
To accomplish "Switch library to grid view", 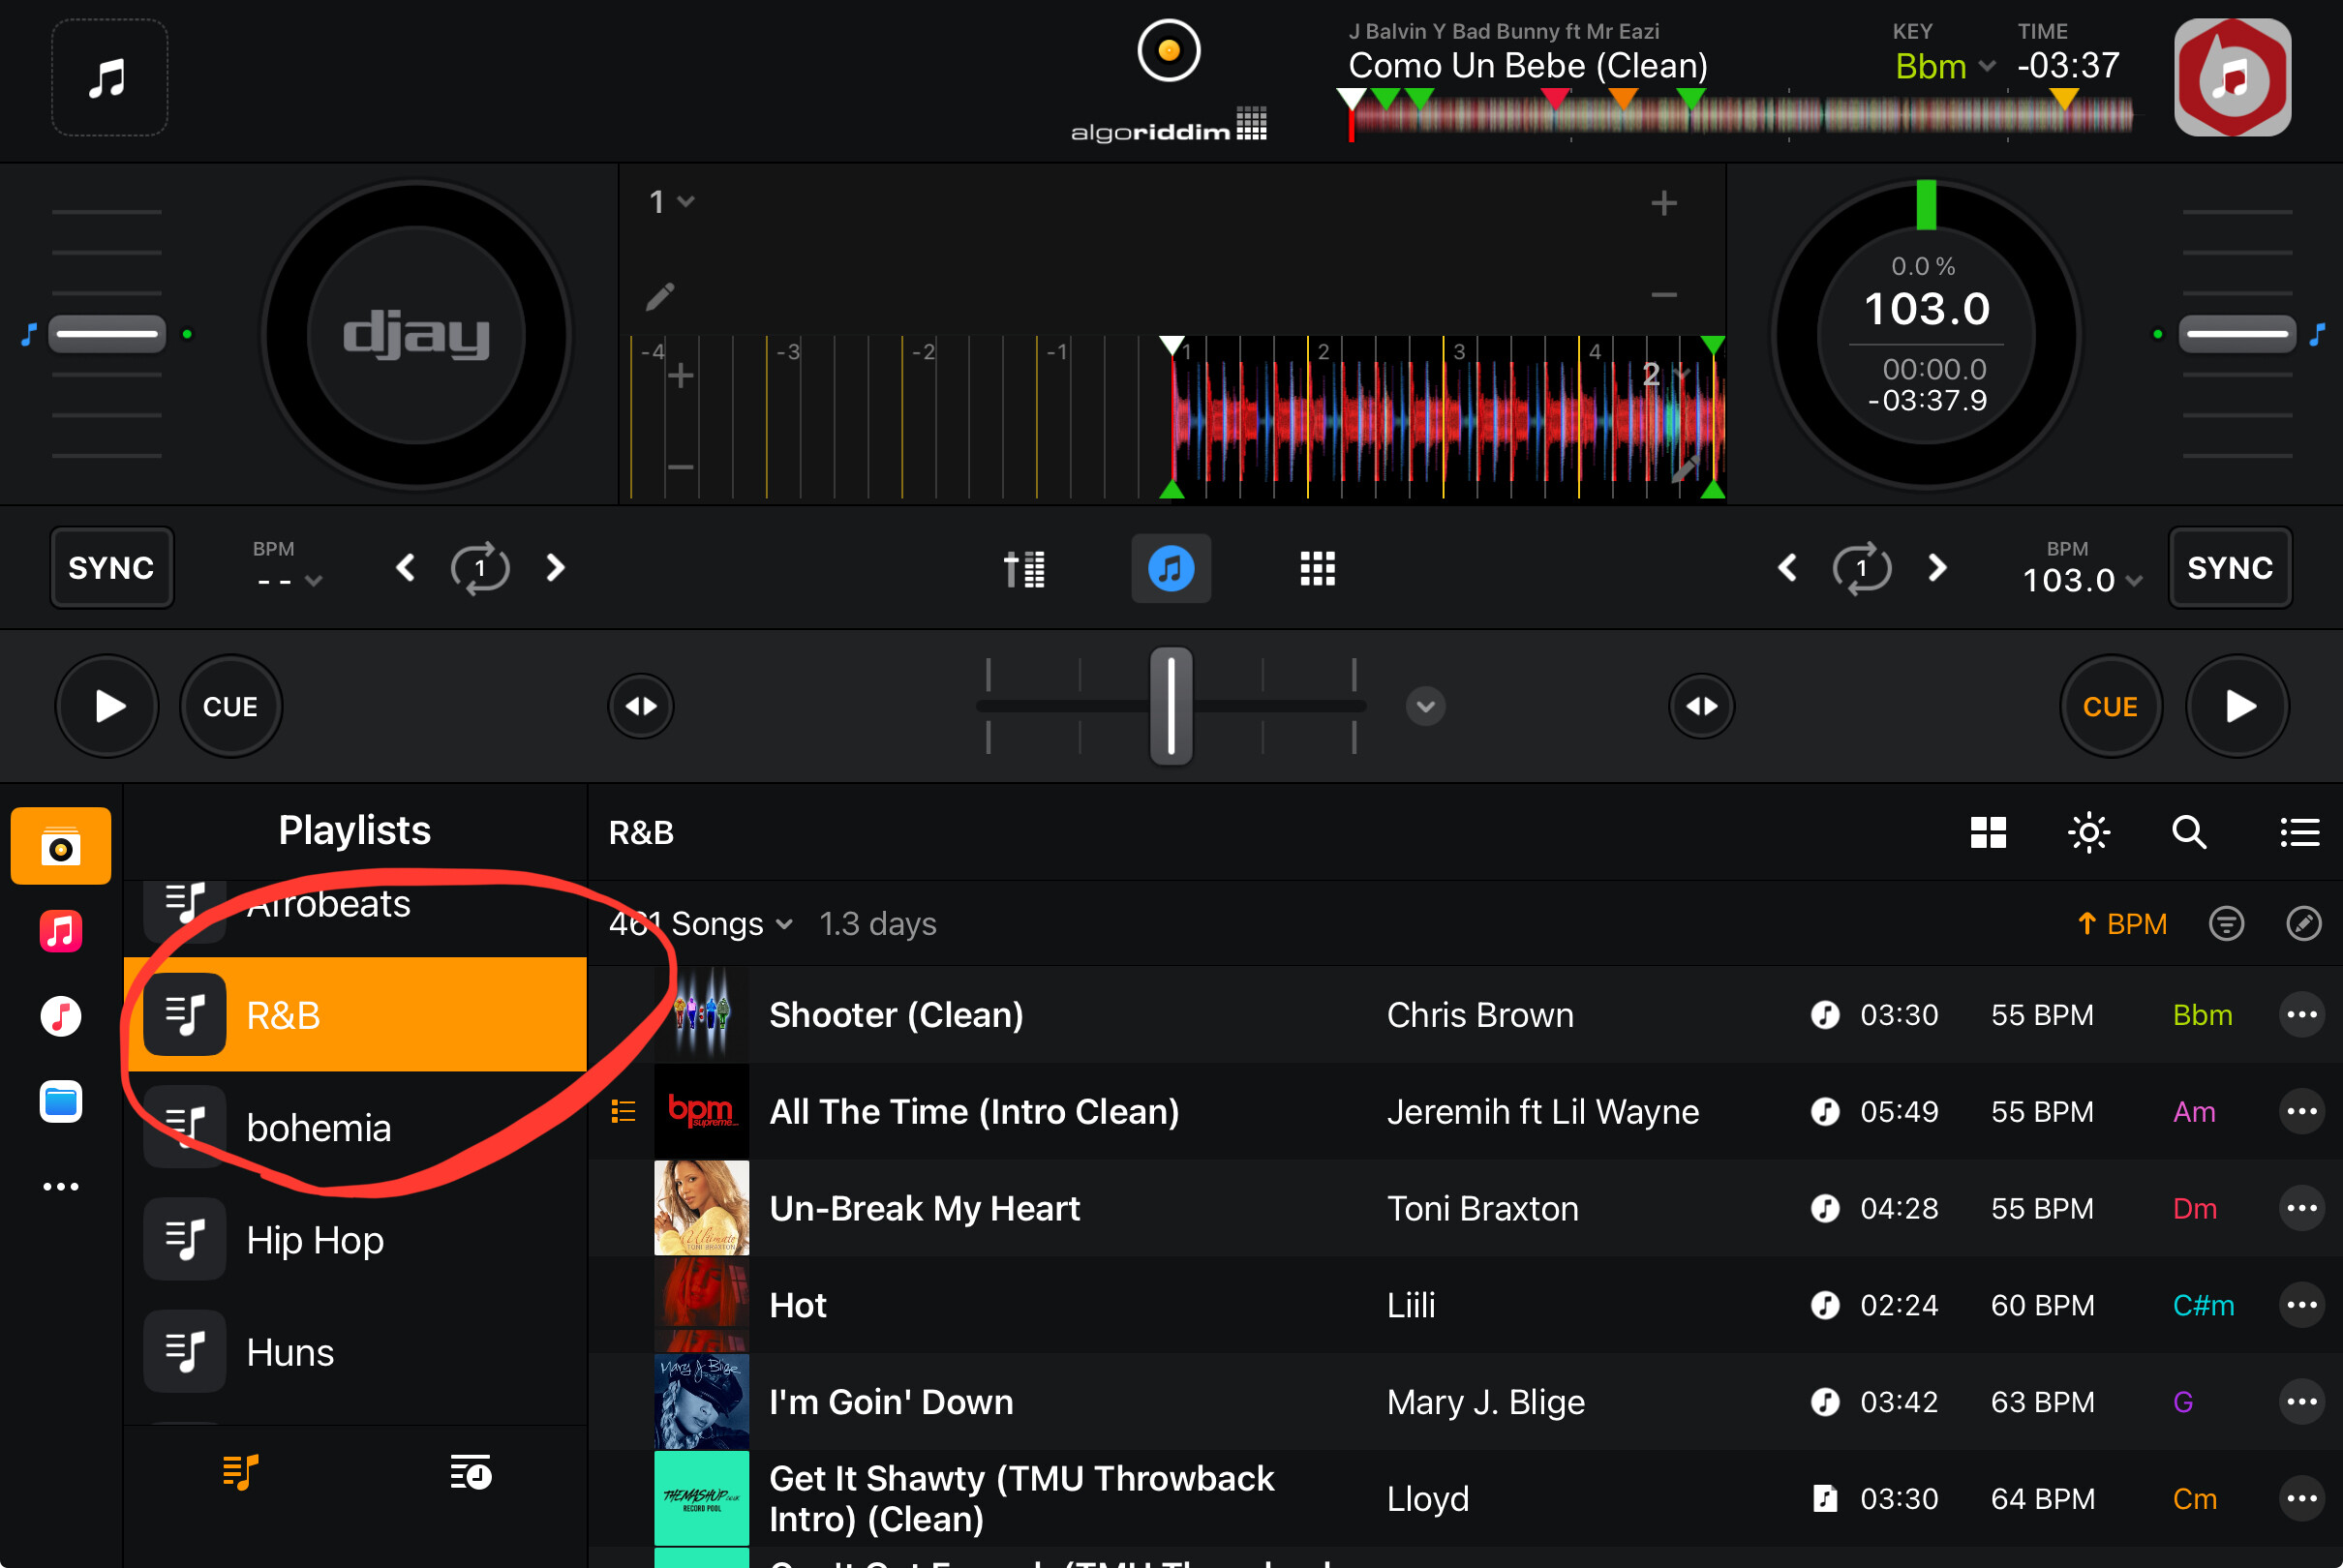I will click(x=1988, y=832).
